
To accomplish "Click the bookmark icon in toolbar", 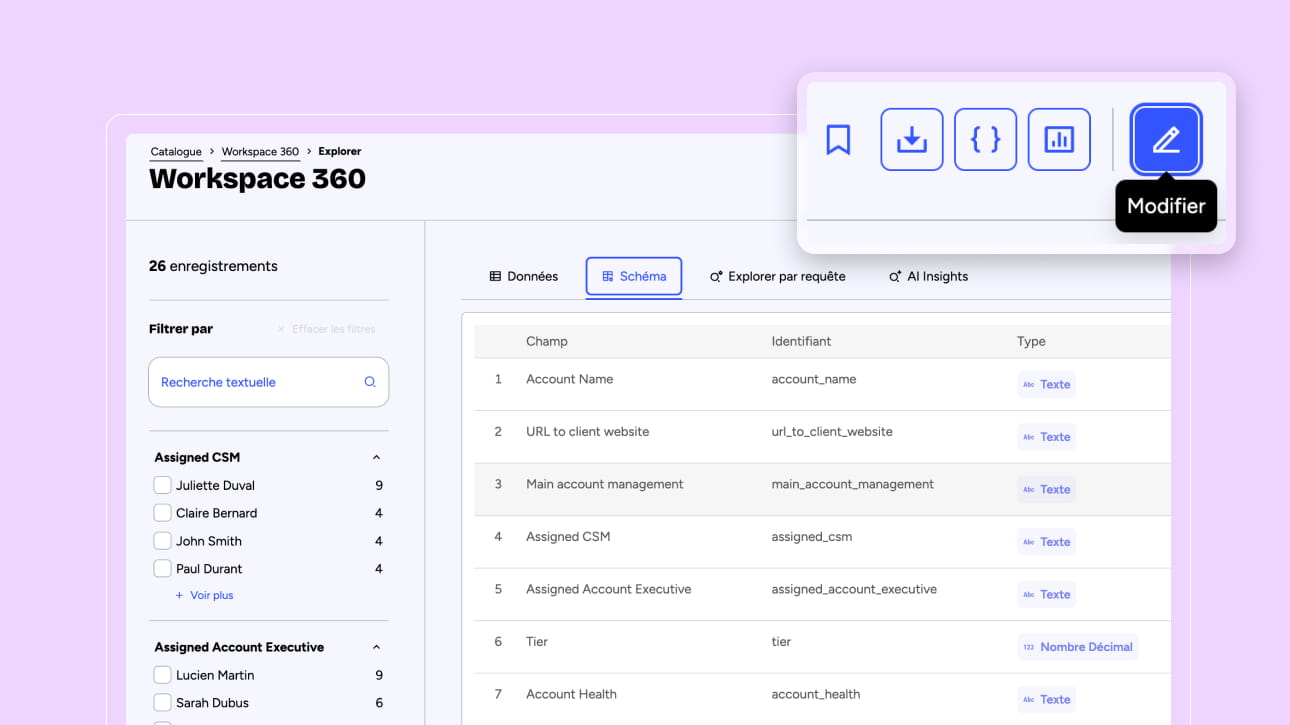I will point(838,140).
